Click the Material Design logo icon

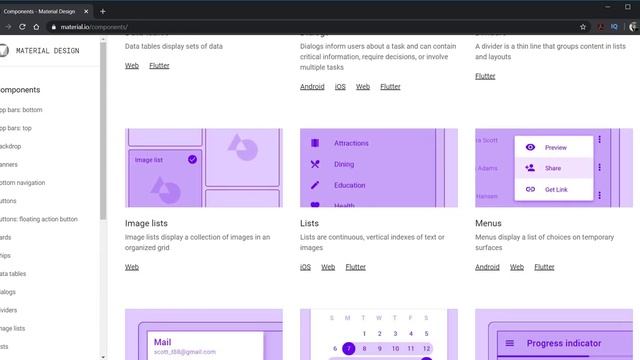[x=4, y=51]
